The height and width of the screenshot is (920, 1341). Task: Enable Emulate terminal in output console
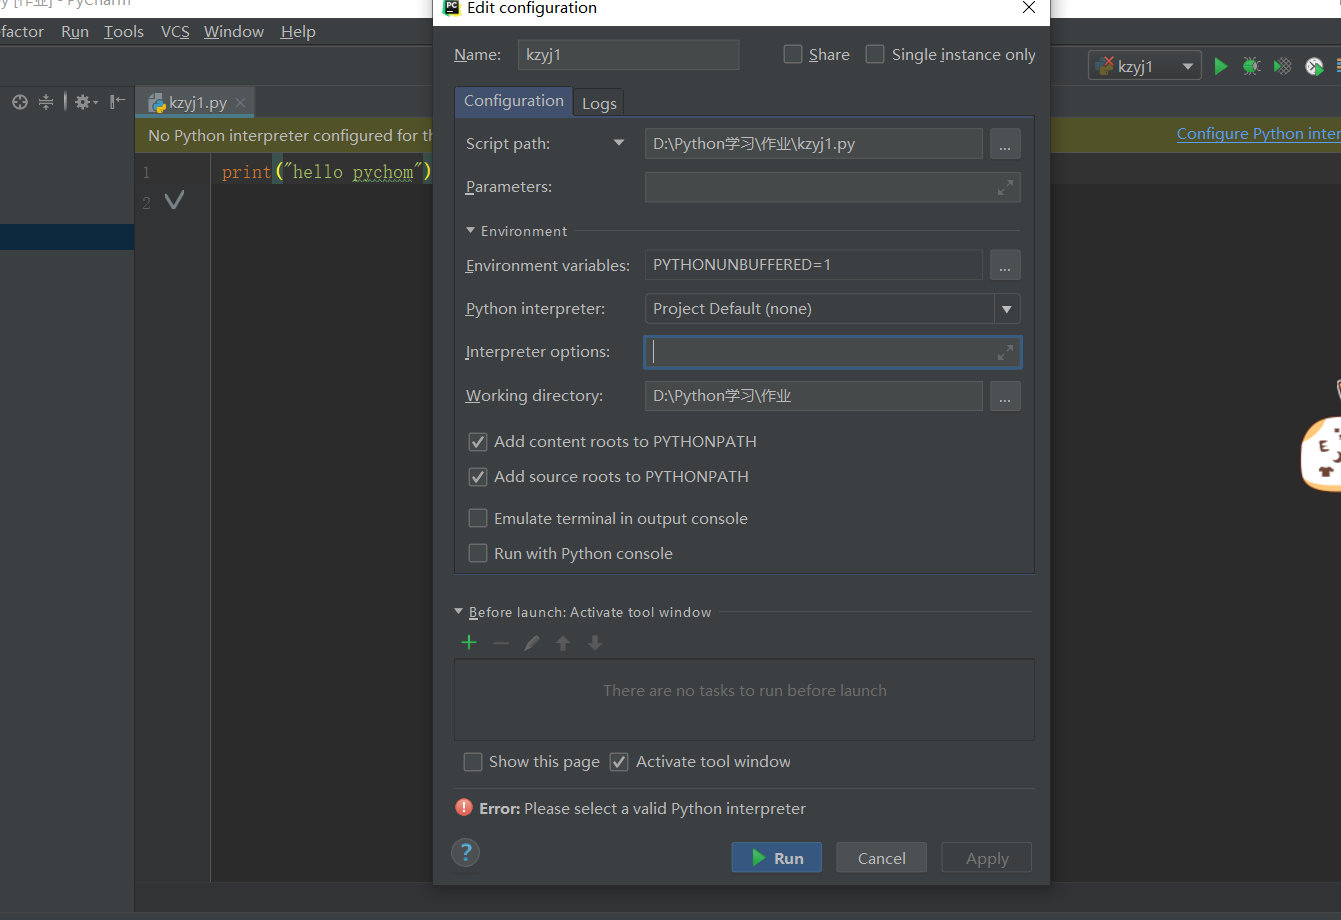click(x=478, y=518)
